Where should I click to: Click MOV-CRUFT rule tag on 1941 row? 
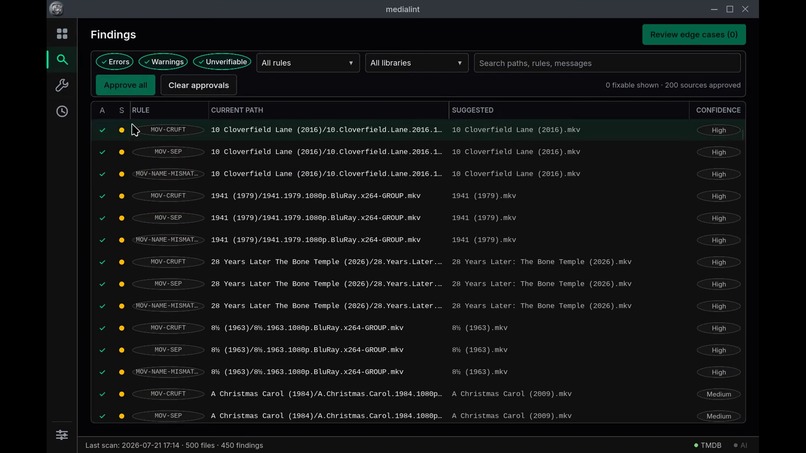tap(168, 196)
